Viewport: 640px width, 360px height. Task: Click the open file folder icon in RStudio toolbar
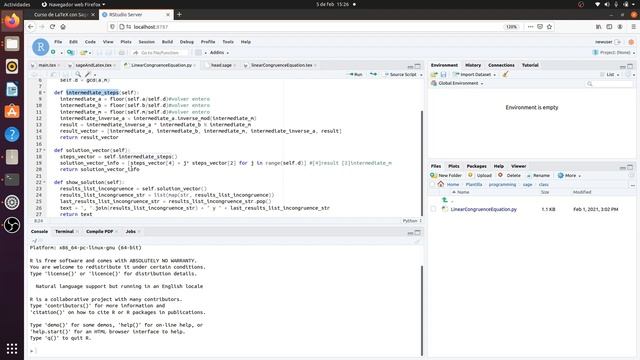pos(84,53)
